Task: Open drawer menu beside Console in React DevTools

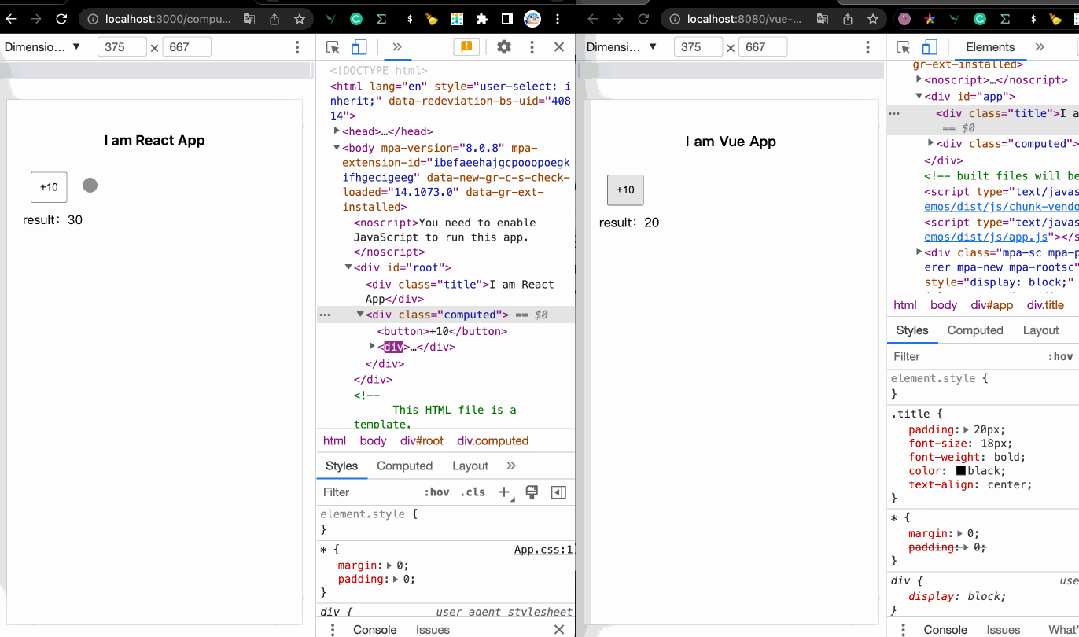Action: 332,629
